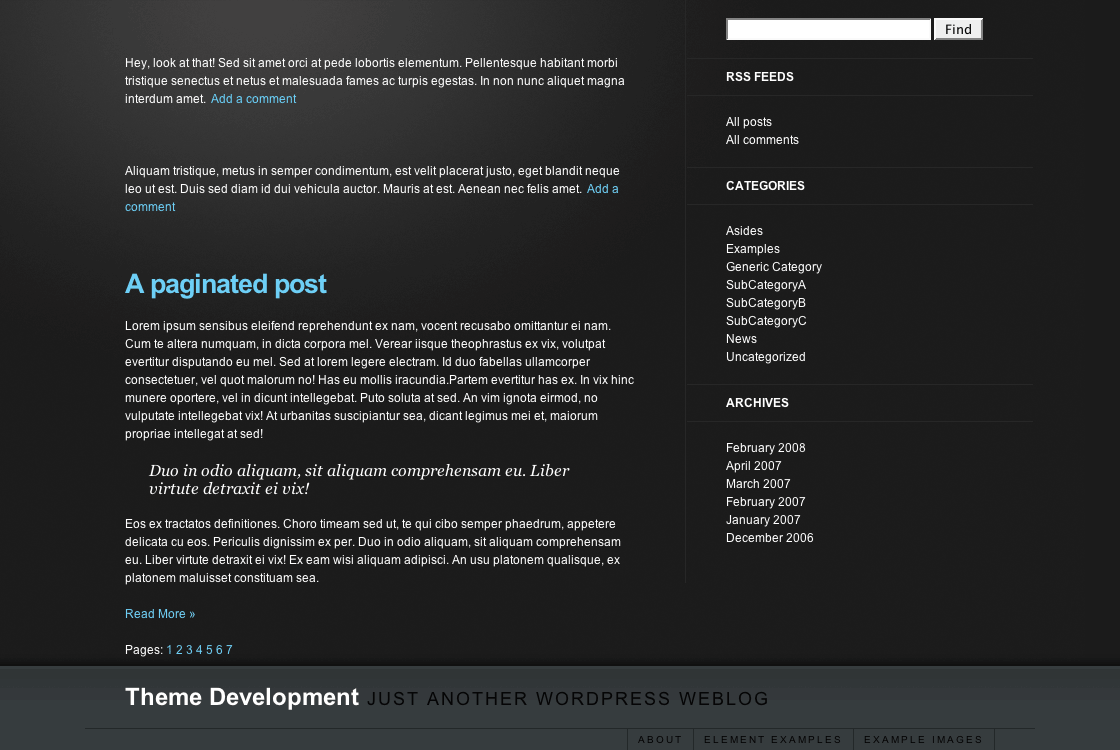Open the Generic Category listing
This screenshot has height=750, width=1120.
tap(773, 266)
